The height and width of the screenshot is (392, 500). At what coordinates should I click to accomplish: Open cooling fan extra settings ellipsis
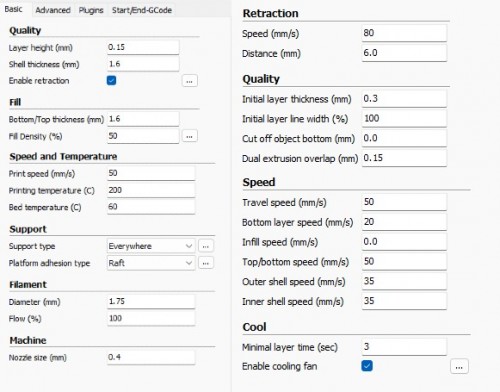(459, 366)
